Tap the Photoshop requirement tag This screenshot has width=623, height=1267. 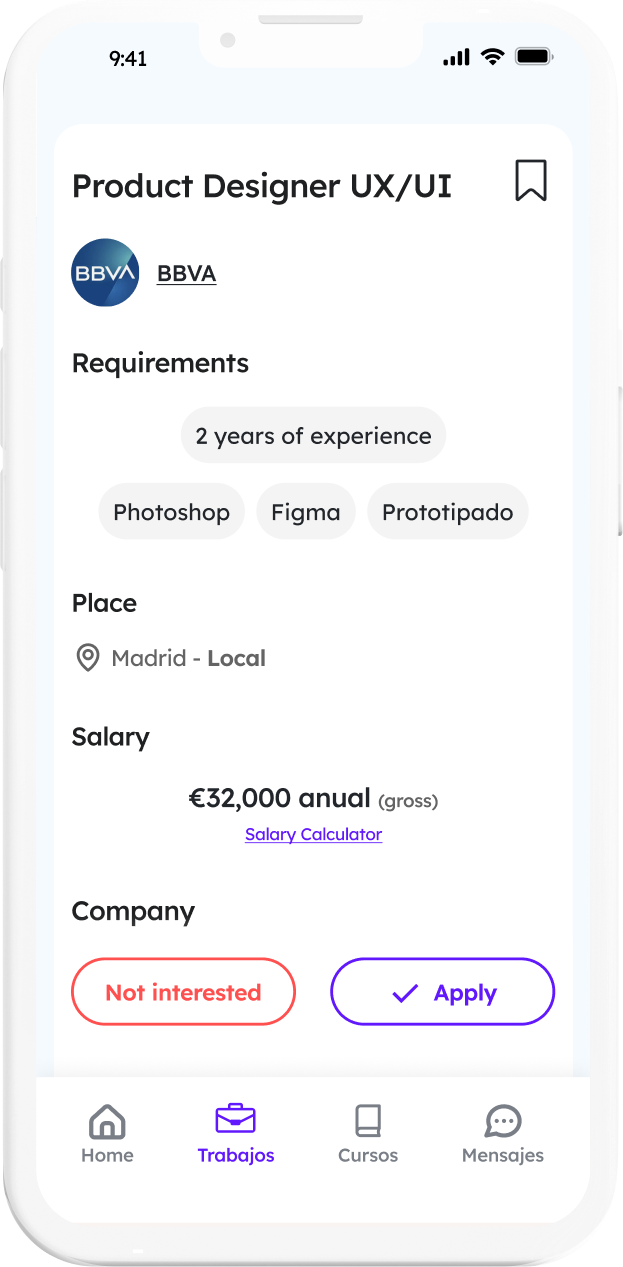coord(171,512)
